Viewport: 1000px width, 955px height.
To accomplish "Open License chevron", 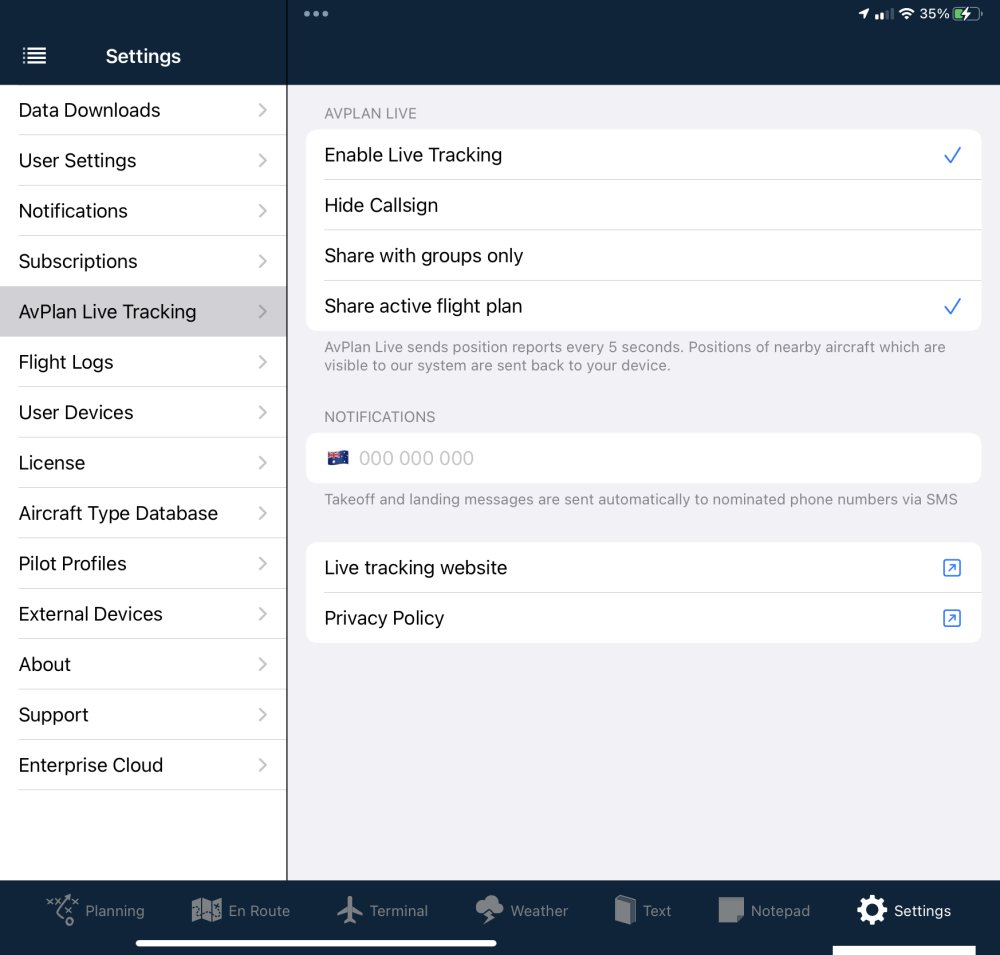I will [263, 463].
